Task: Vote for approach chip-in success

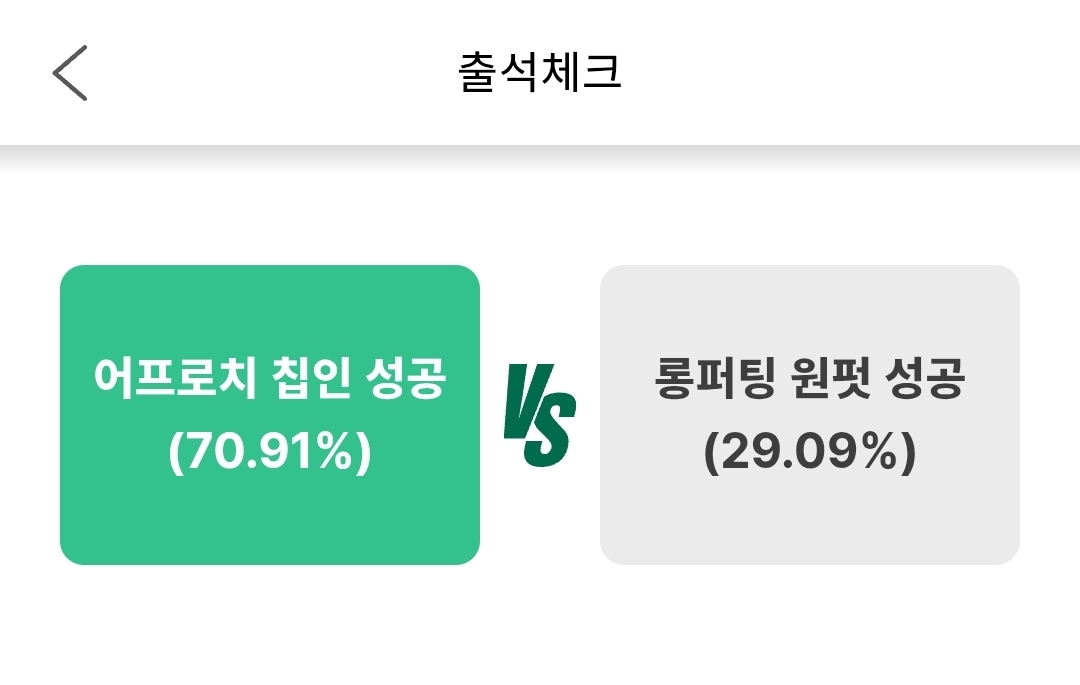Action: [x=270, y=415]
